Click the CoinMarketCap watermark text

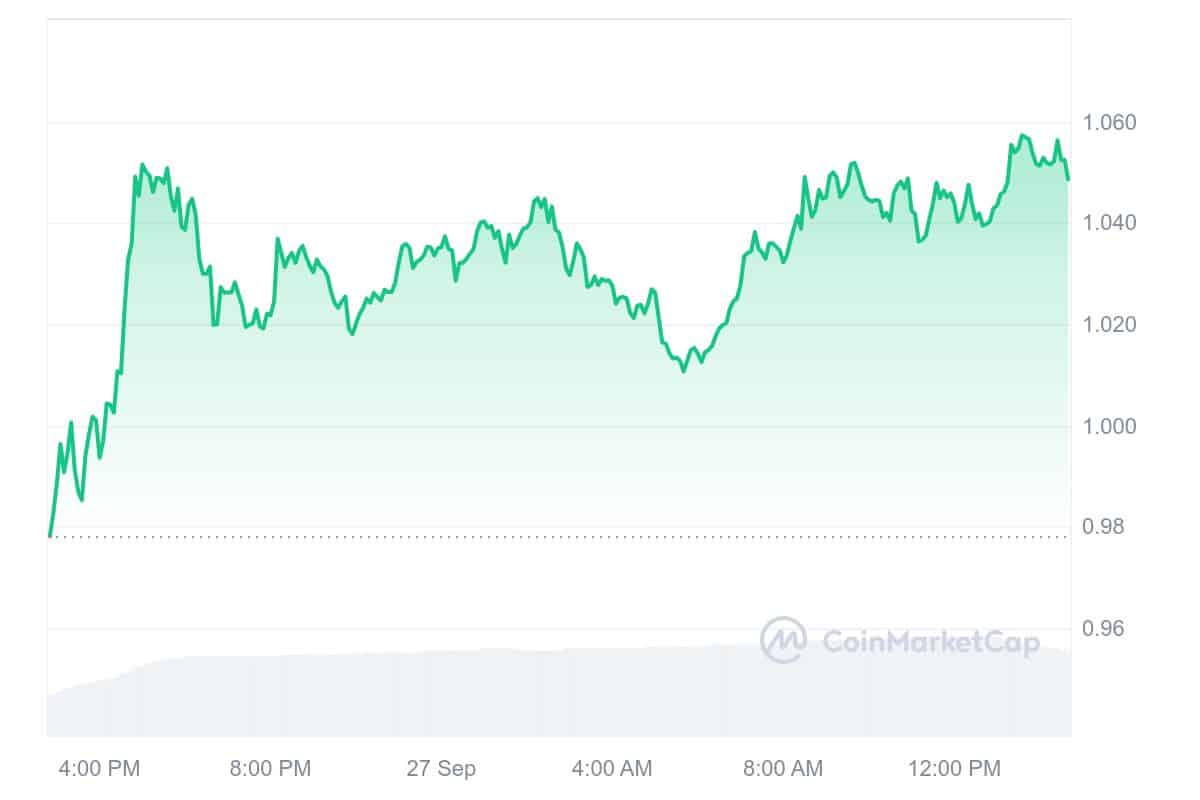(930, 641)
